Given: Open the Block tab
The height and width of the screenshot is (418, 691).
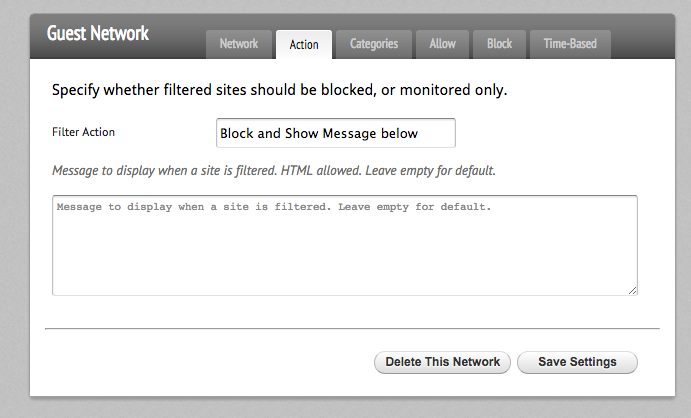Looking at the screenshot, I should [x=499, y=44].
